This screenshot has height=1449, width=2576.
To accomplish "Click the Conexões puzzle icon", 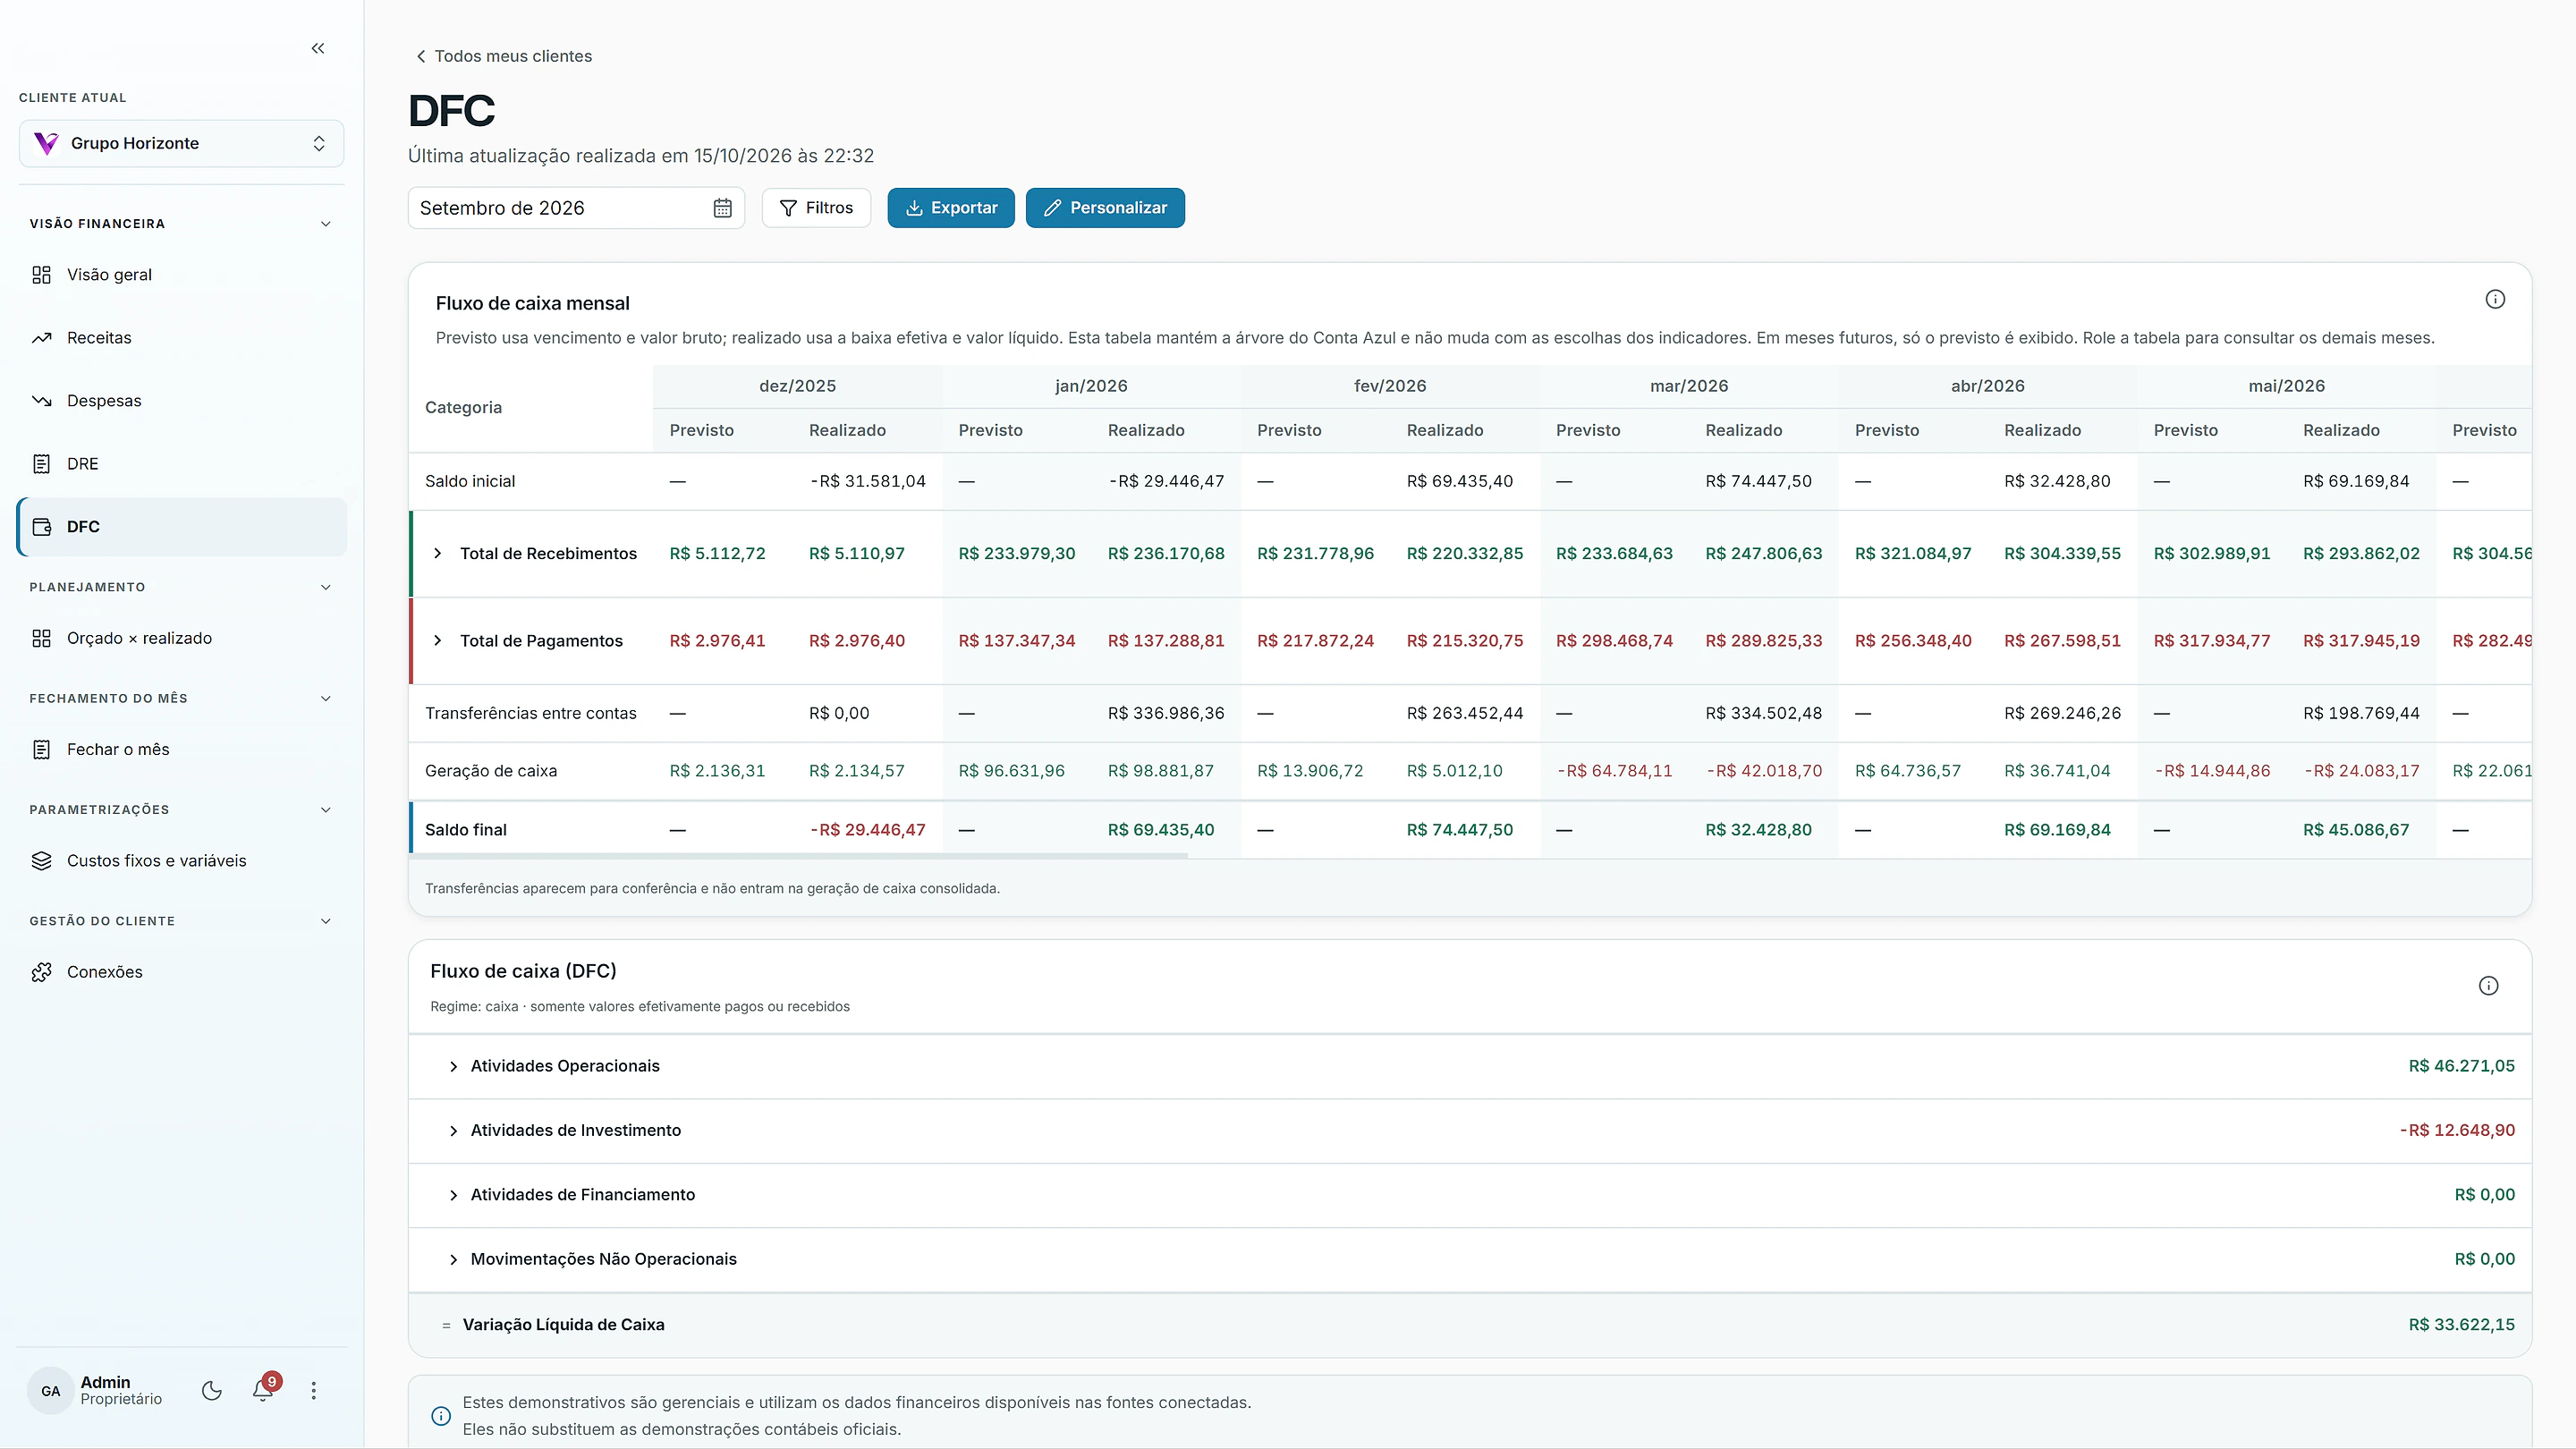I will click(x=41, y=972).
